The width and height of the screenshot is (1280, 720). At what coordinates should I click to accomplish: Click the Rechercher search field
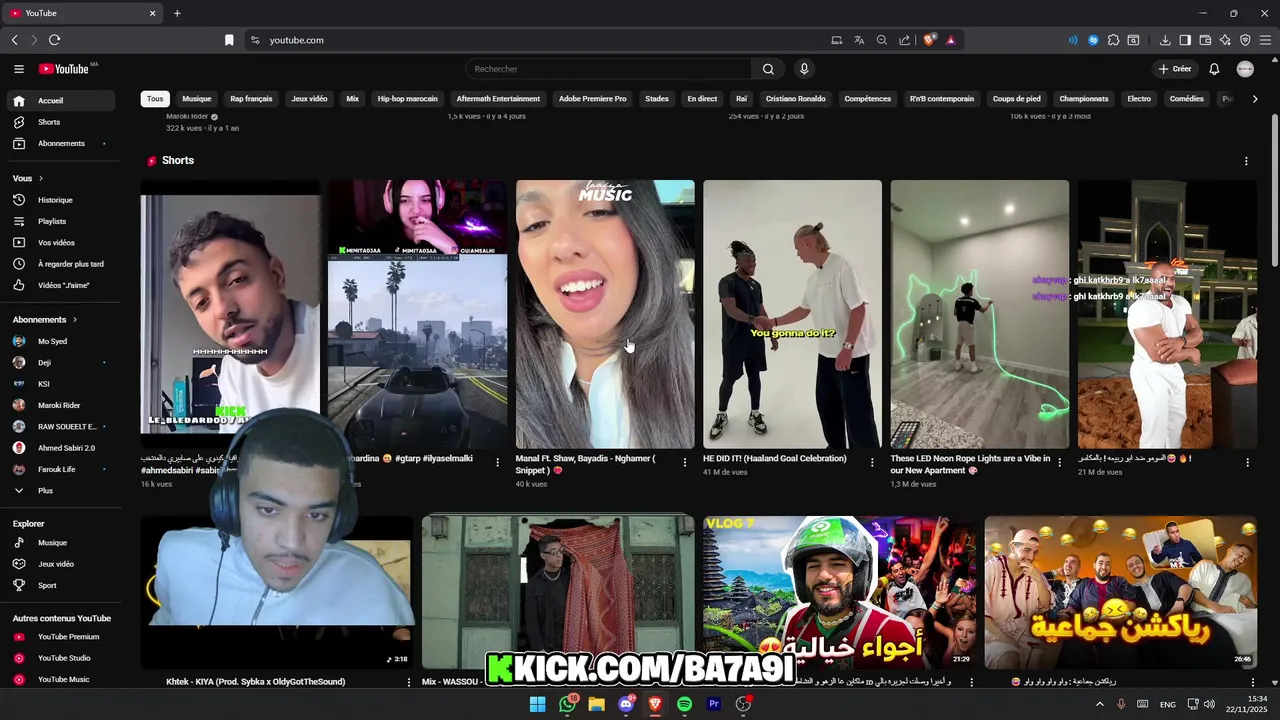[608, 69]
